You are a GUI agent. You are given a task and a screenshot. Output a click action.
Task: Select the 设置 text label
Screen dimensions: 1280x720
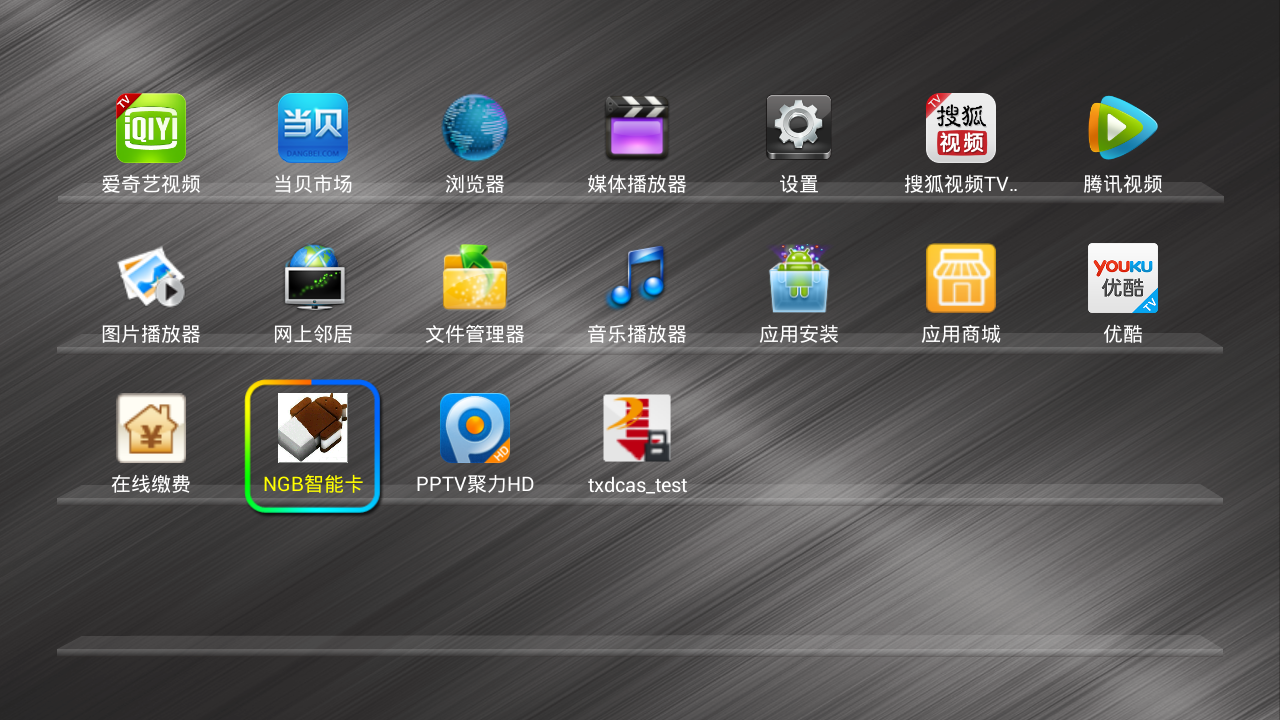(799, 184)
